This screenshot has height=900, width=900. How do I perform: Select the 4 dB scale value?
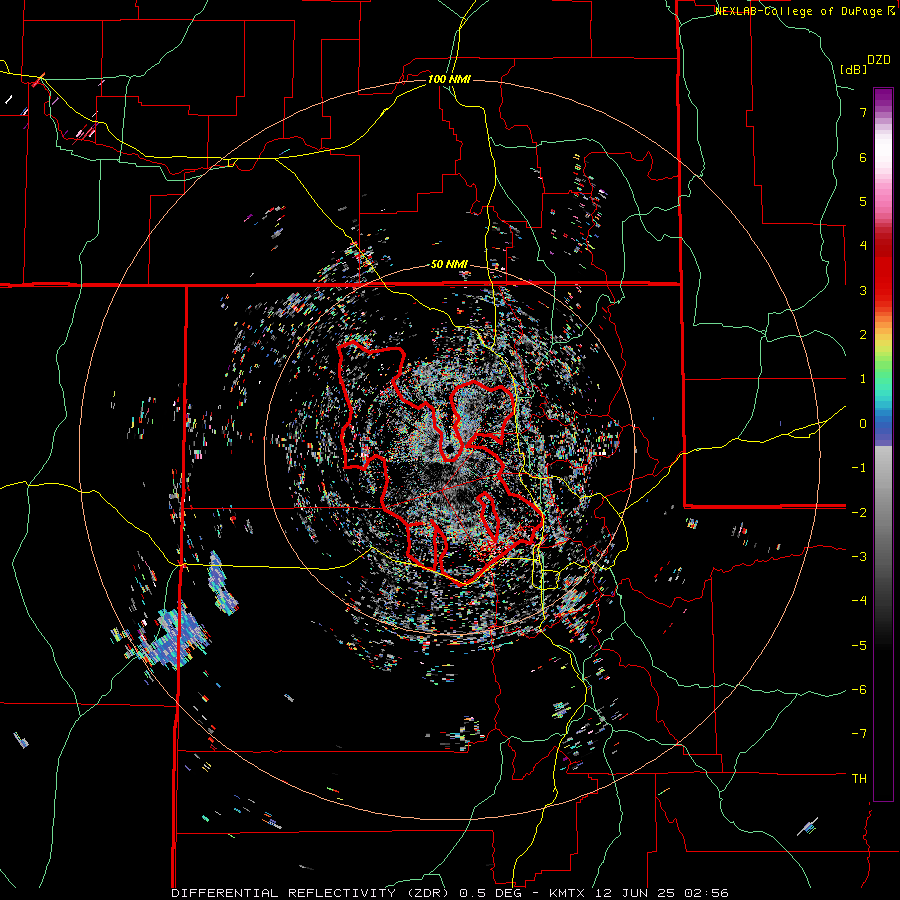(863, 246)
